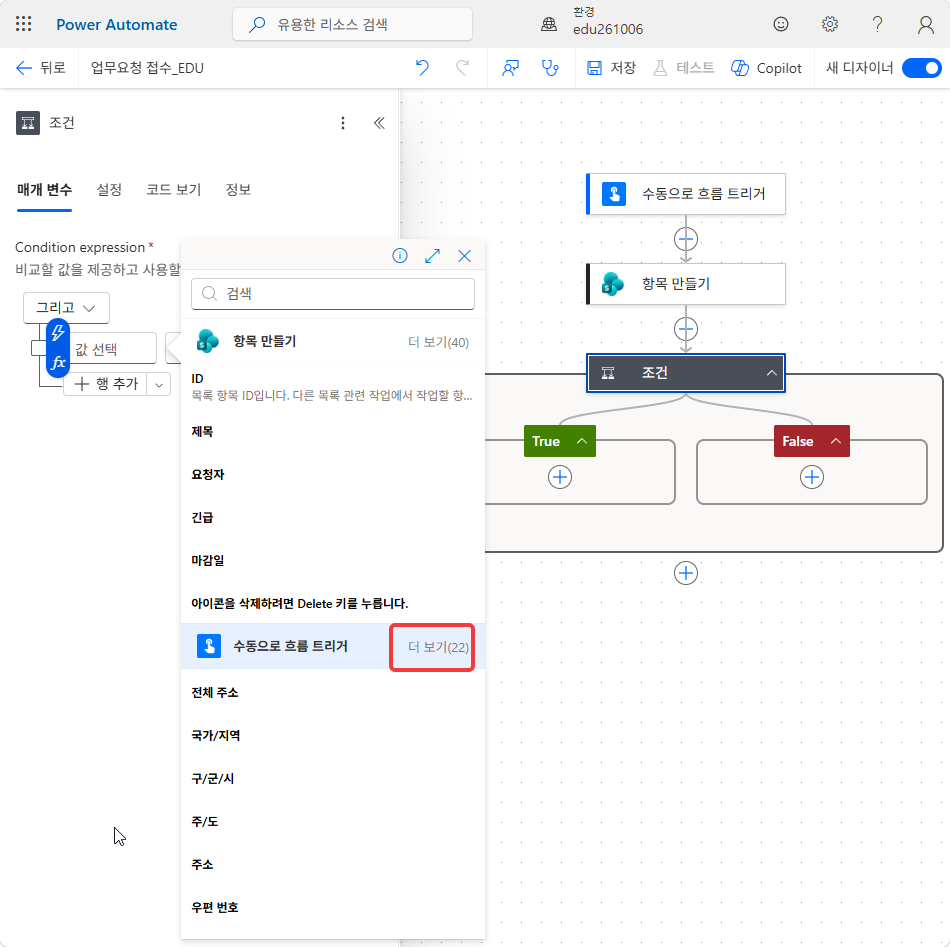Image resolution: width=950 pixels, height=947 pixels.
Task: Click the Power Automate title link
Action: 116,24
